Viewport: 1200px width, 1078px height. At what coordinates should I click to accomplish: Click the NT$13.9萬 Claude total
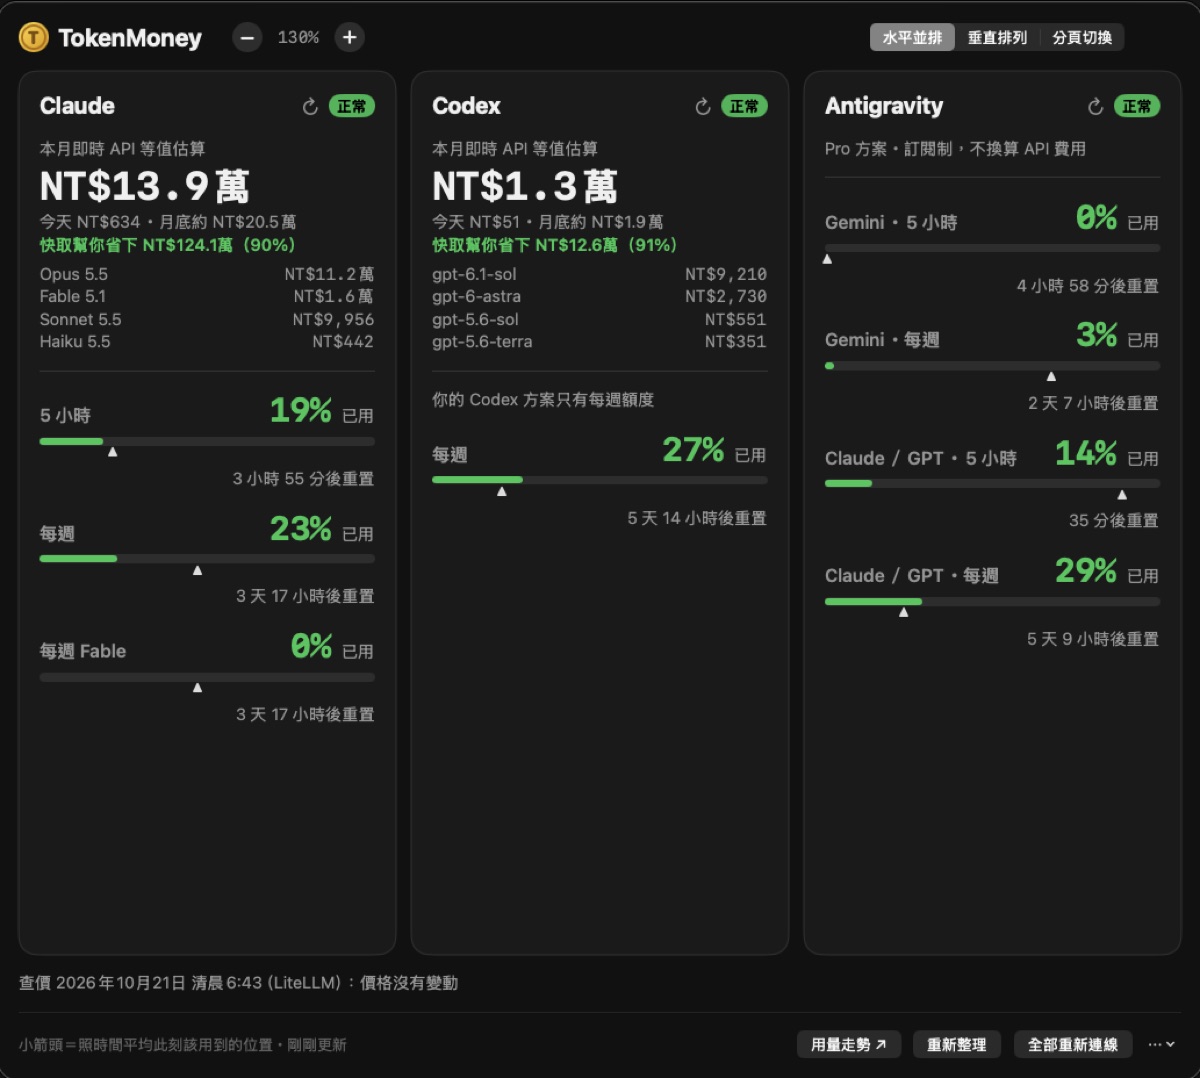coord(145,187)
